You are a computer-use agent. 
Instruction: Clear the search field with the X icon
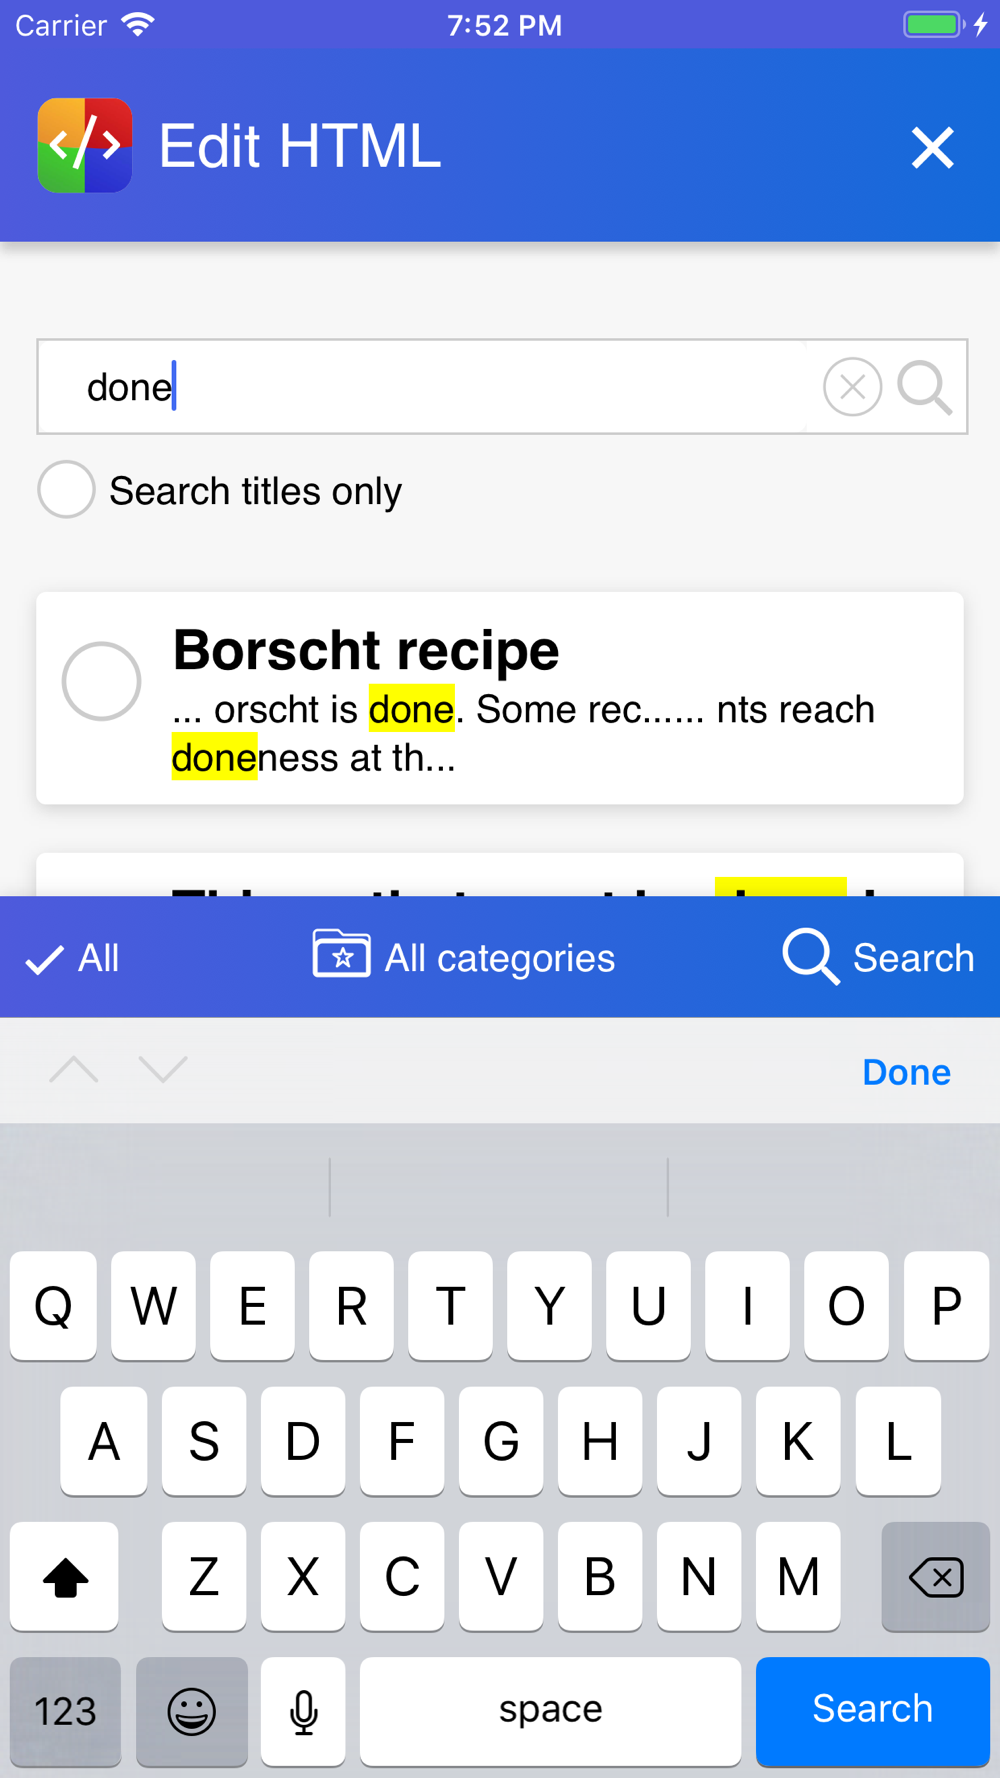tap(852, 387)
